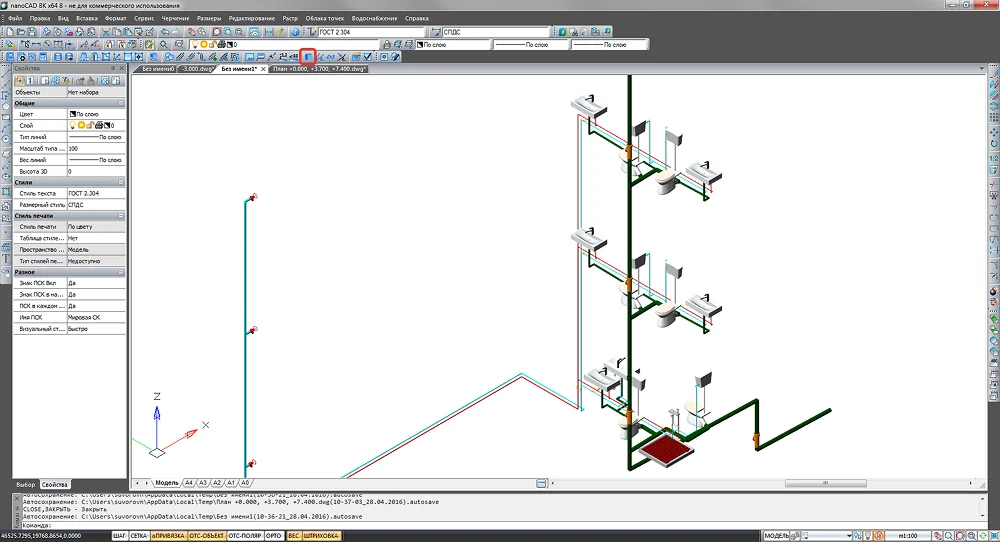
Task: Click the undo arrow icon
Action: [x=165, y=32]
